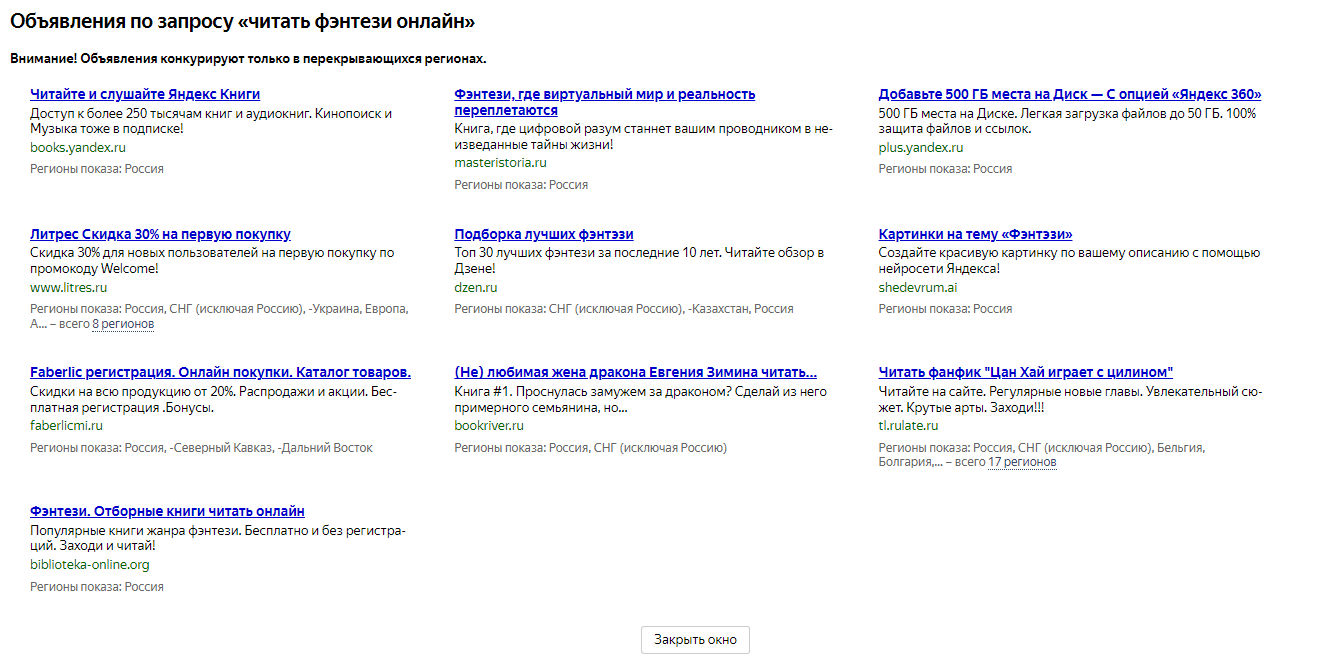Select the www.litres.ru domain text
The image size is (1321, 671).
click(x=68, y=288)
